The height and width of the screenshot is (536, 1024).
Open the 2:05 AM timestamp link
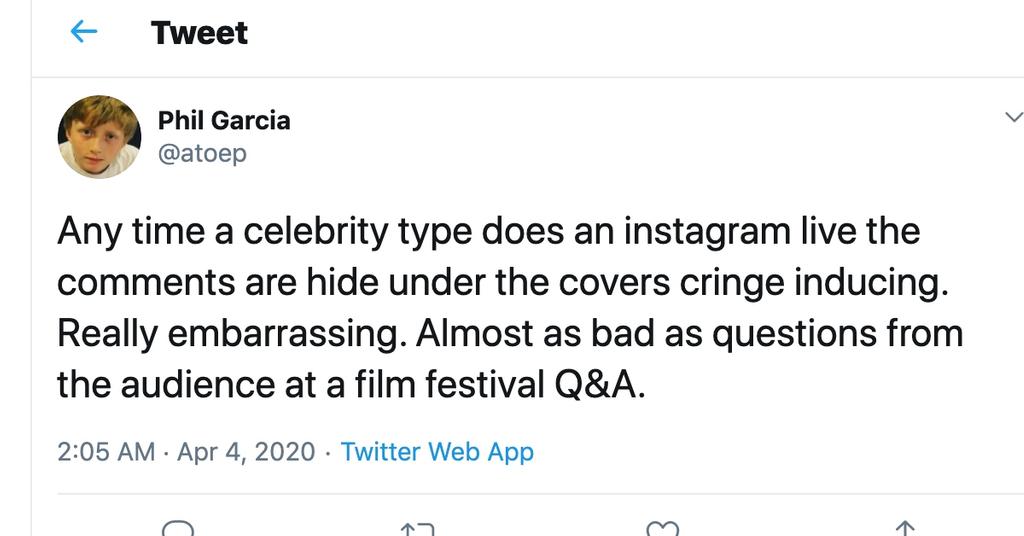click(x=106, y=452)
